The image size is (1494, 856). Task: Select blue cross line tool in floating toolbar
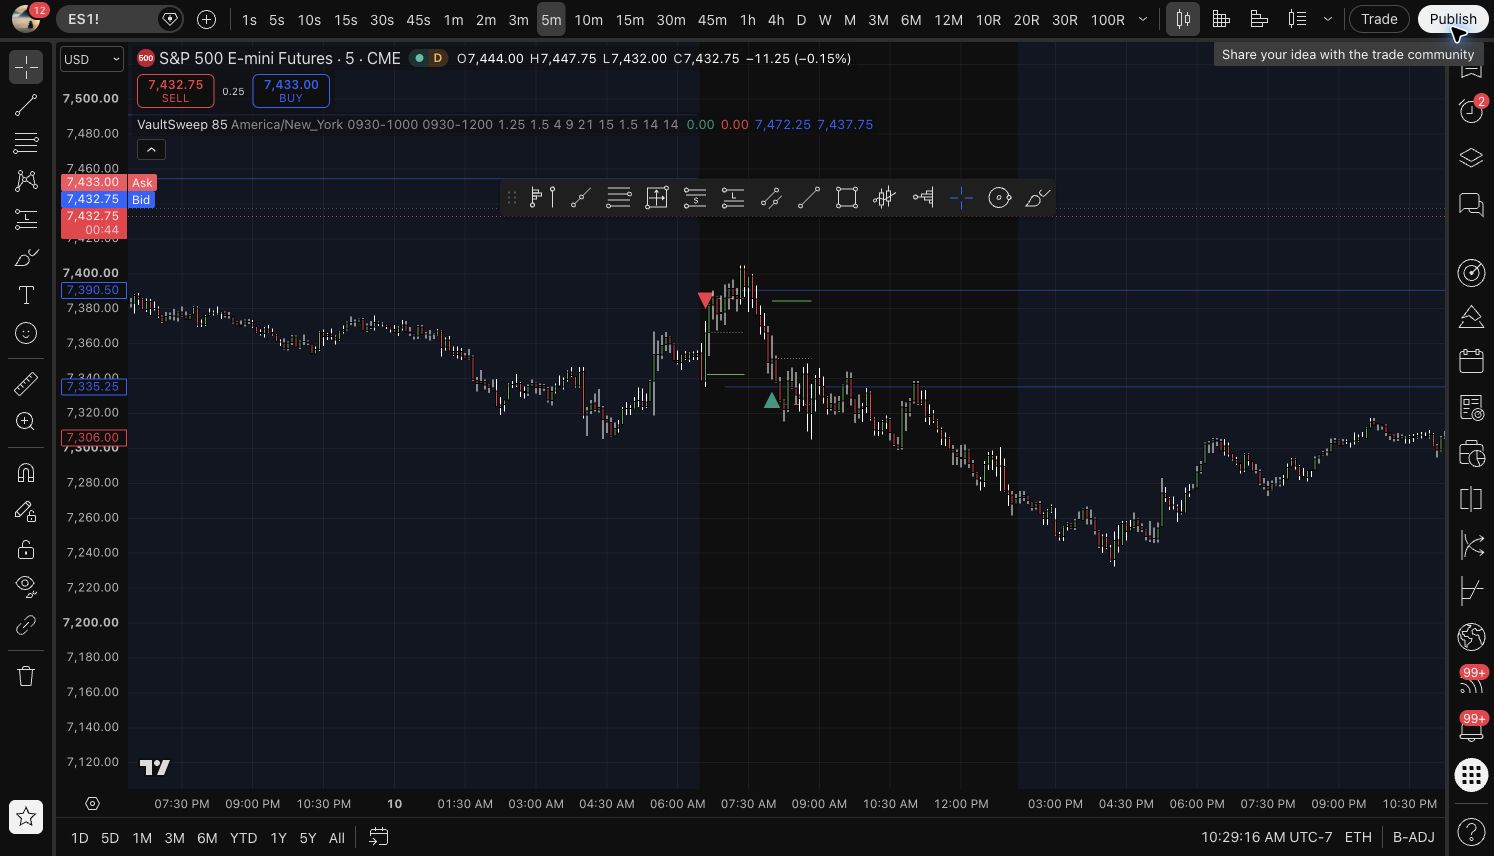pos(961,198)
